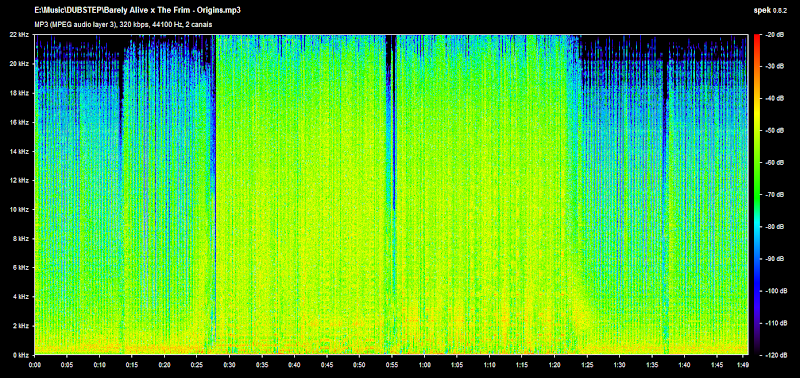
Task: Click the 0:35 time axis label
Action: [262, 365]
